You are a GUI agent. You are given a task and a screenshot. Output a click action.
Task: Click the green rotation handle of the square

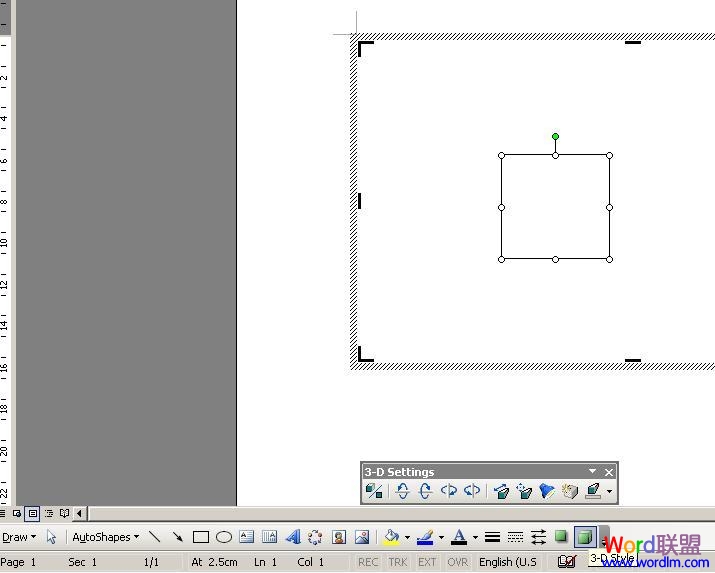555,136
